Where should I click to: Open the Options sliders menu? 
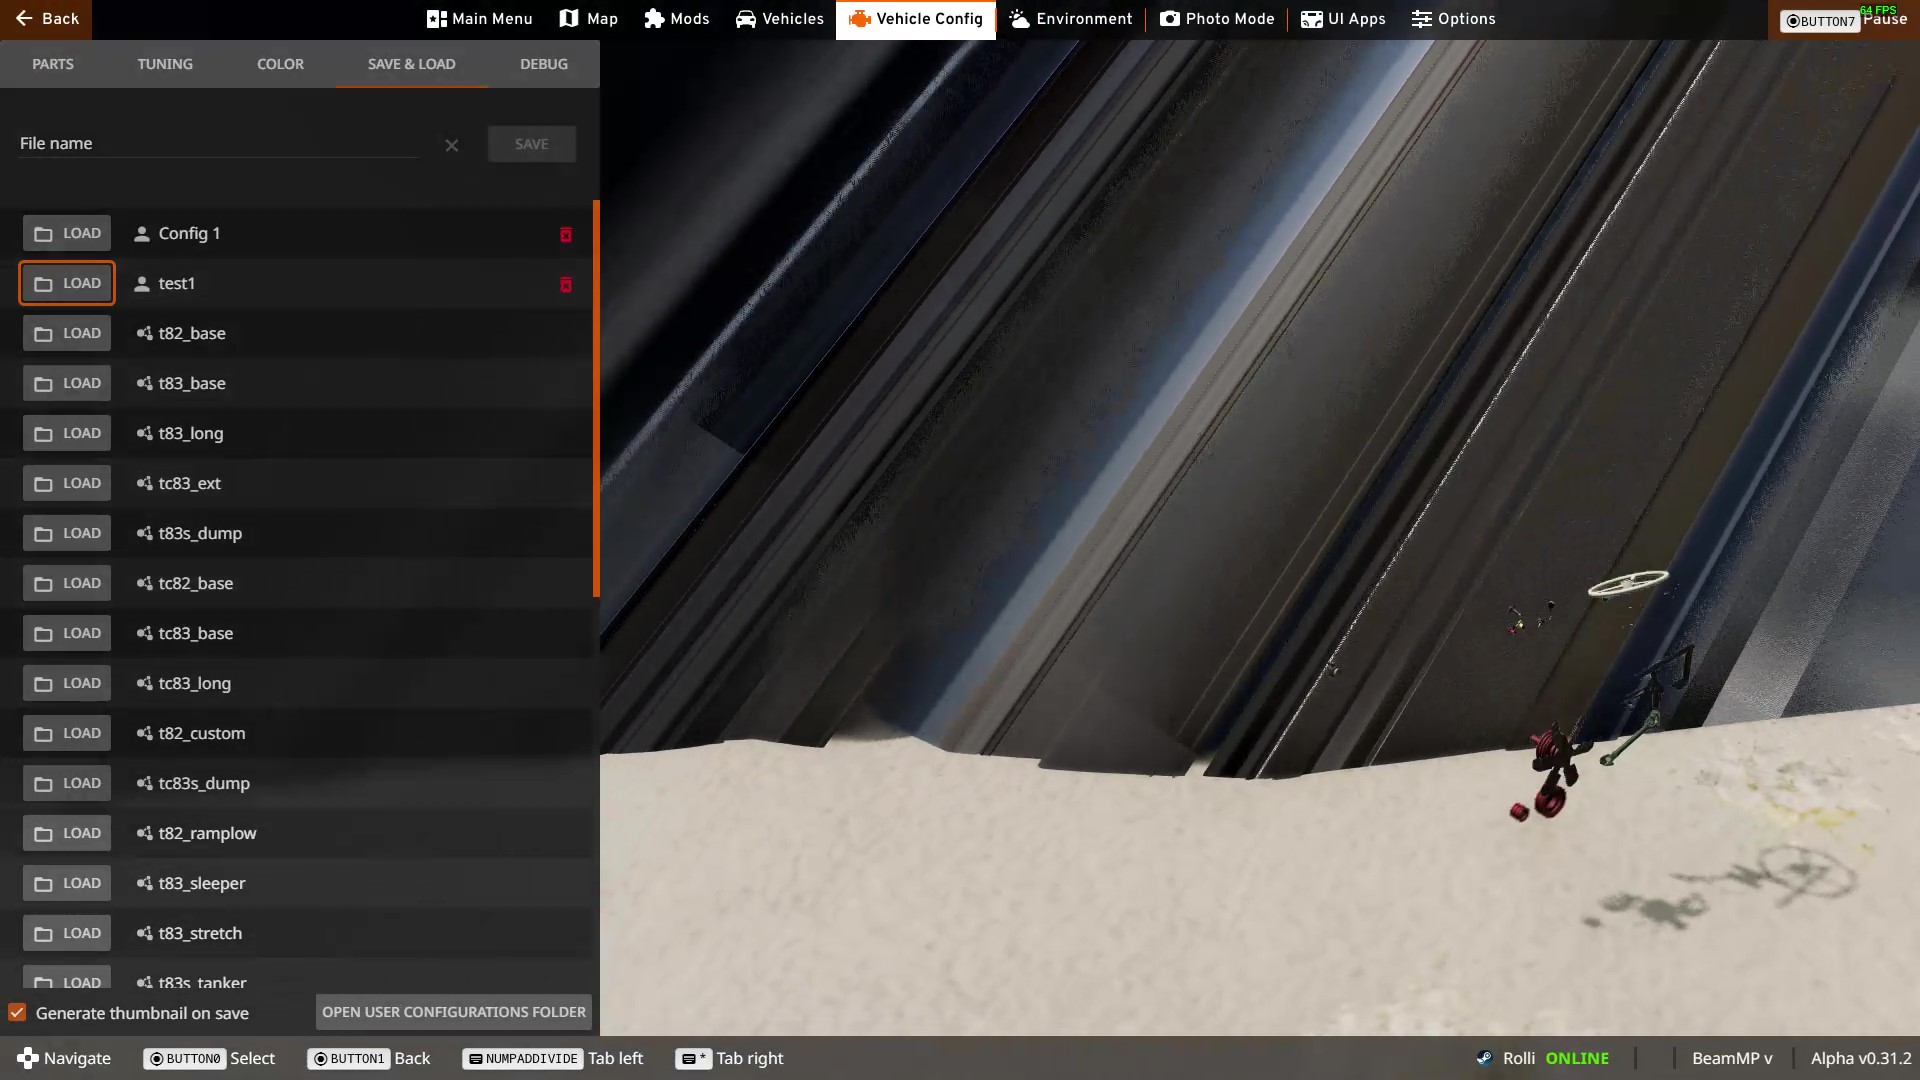1453,19
